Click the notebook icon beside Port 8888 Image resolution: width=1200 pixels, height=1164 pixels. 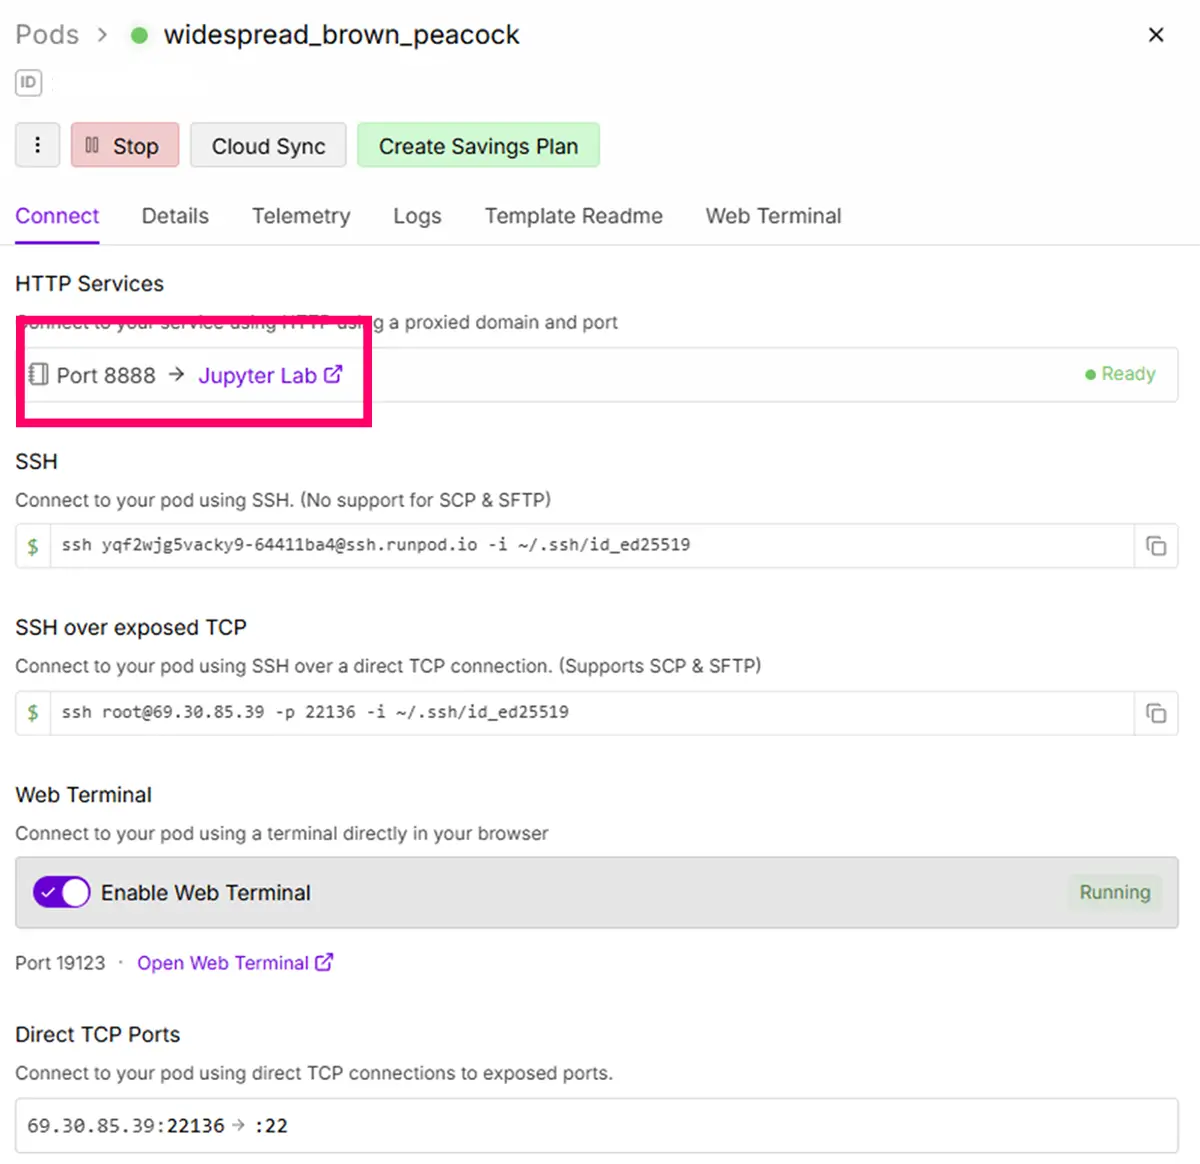point(38,375)
